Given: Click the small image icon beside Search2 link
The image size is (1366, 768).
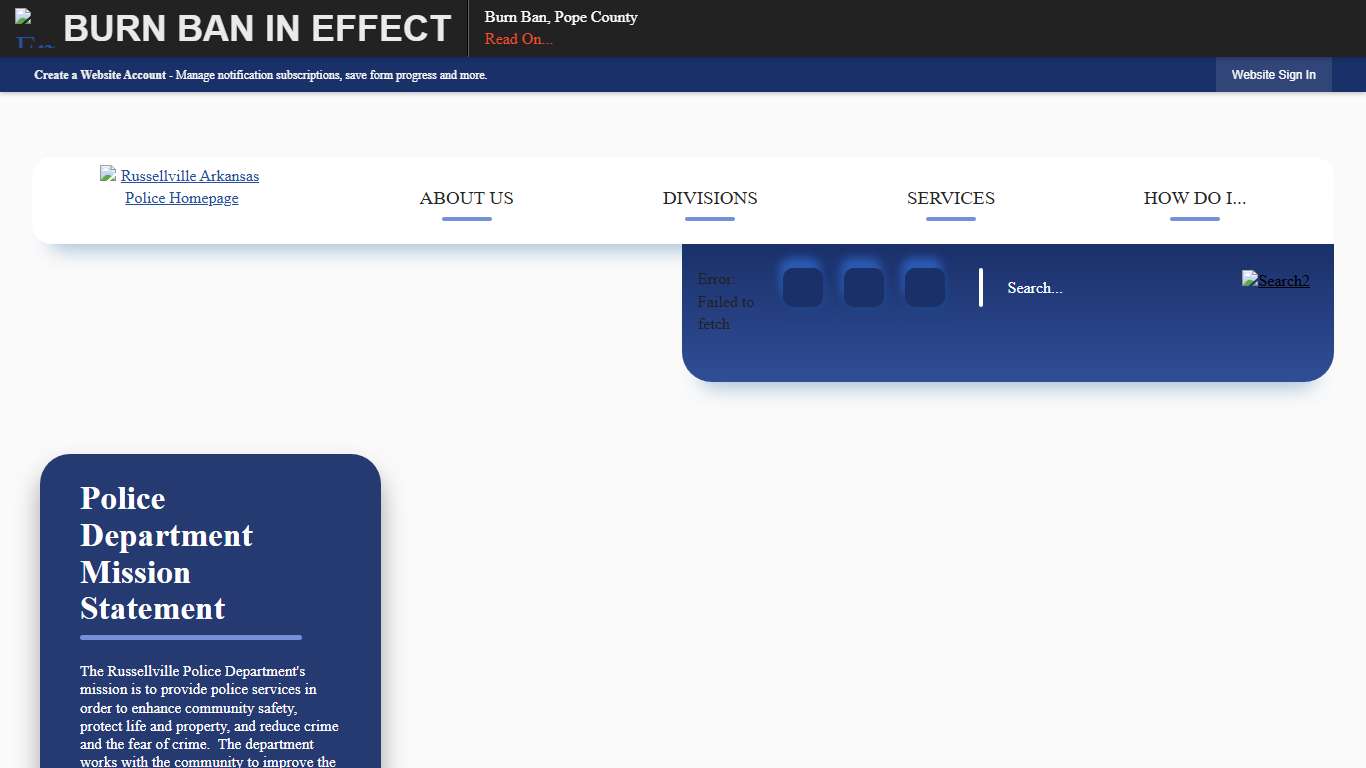Looking at the screenshot, I should pos(1248,280).
